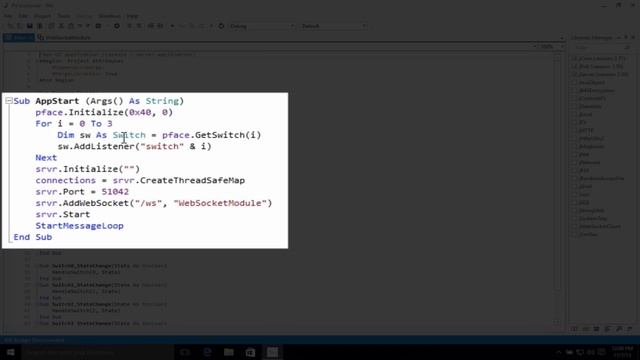640x360 pixels.
Task: Enable the jSystemTray library checkbox
Action: coord(576,218)
